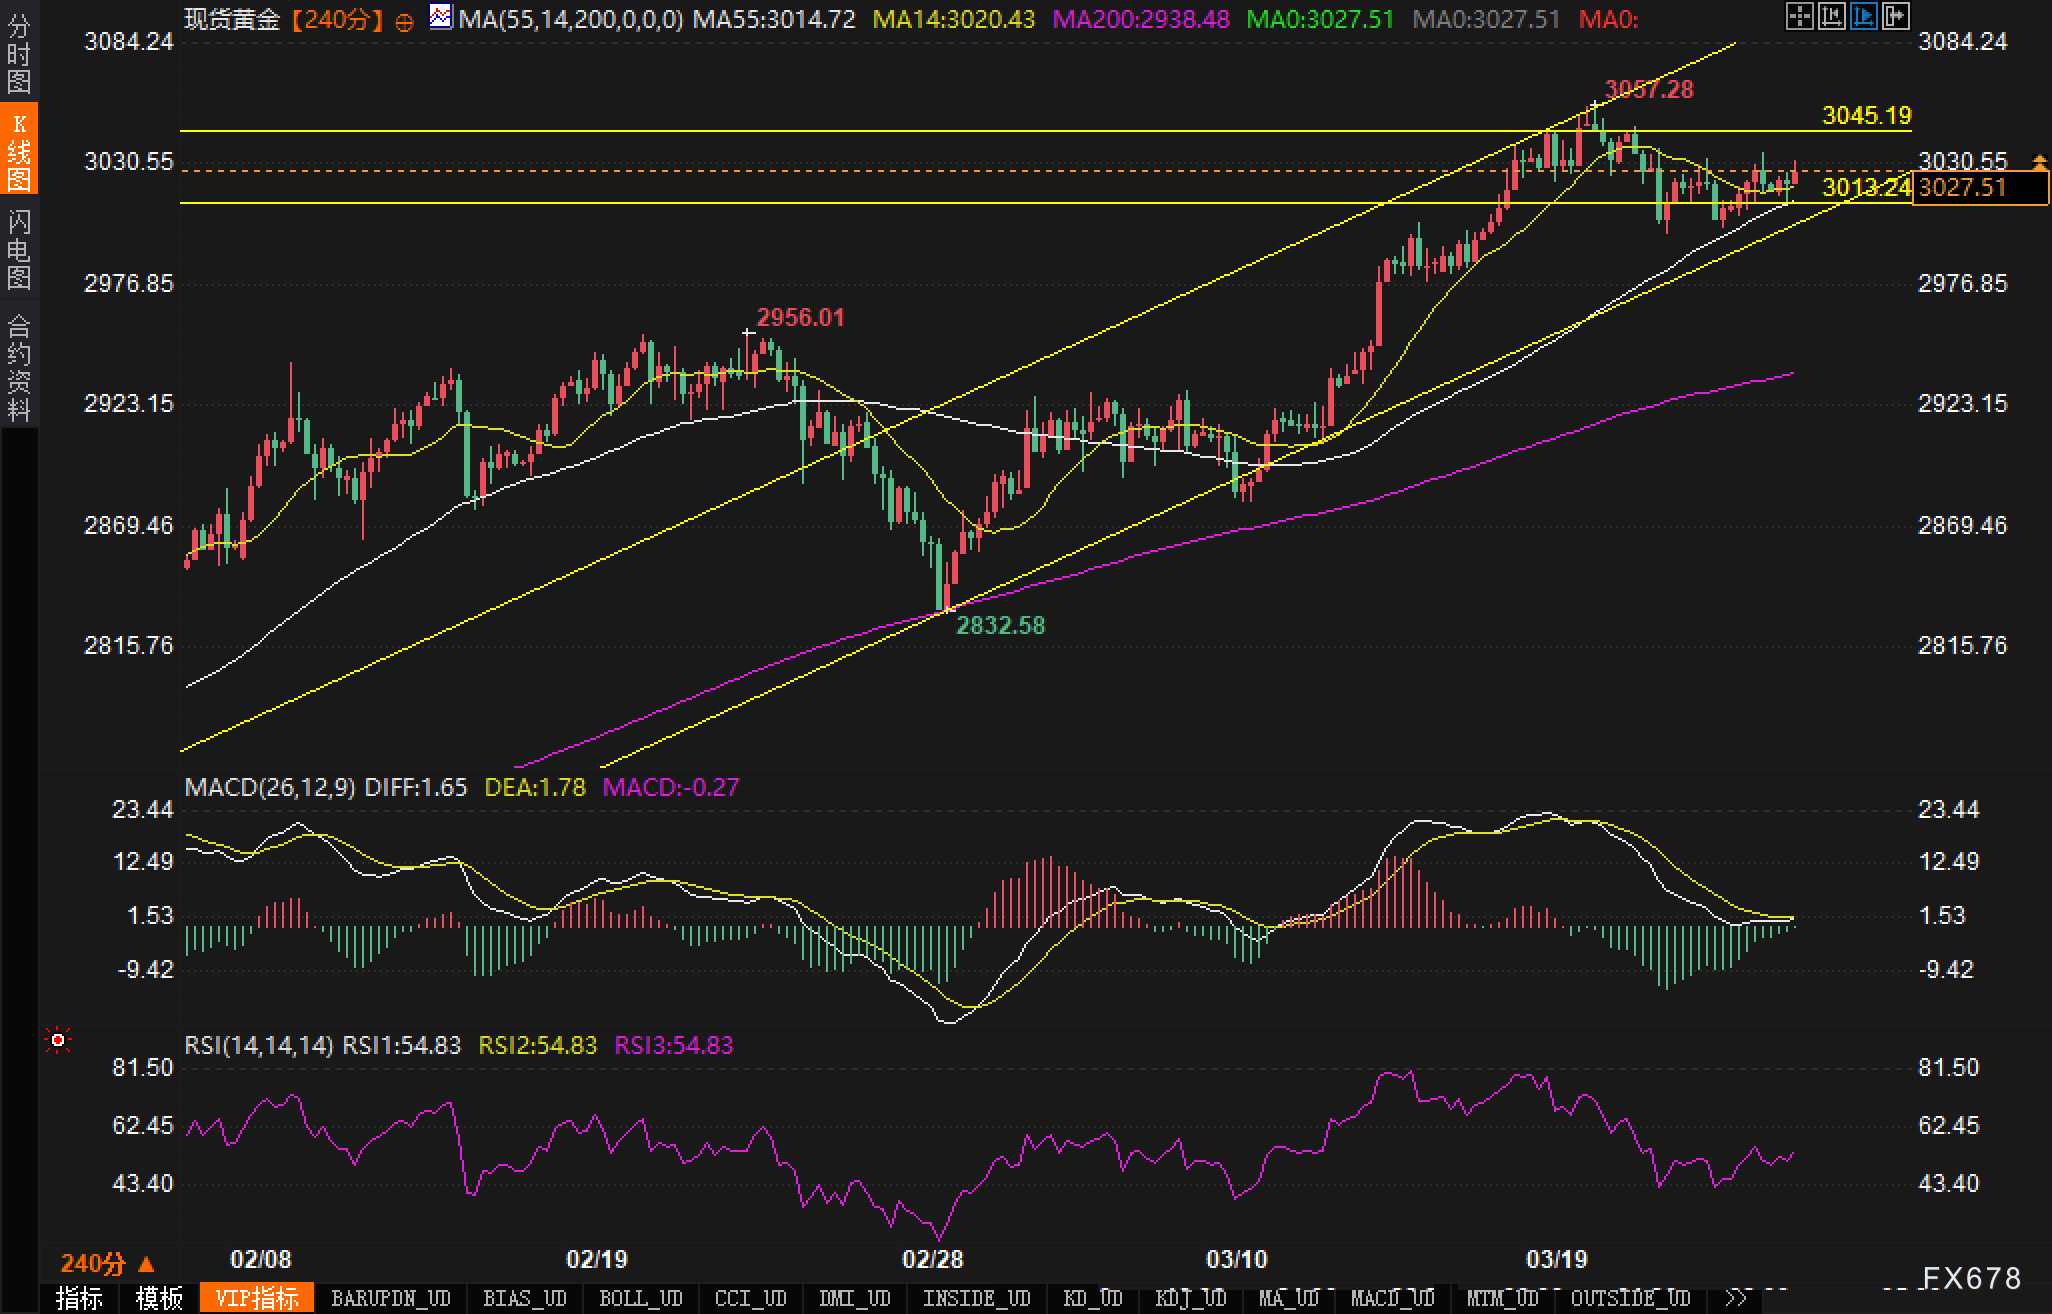Enable the BOLL_UD indicator
The height and width of the screenshot is (1314, 2052).
(640, 1298)
